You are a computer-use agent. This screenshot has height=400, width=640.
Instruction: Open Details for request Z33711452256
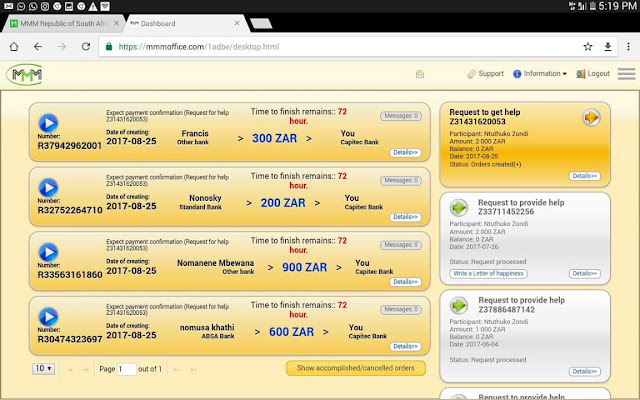tap(584, 273)
